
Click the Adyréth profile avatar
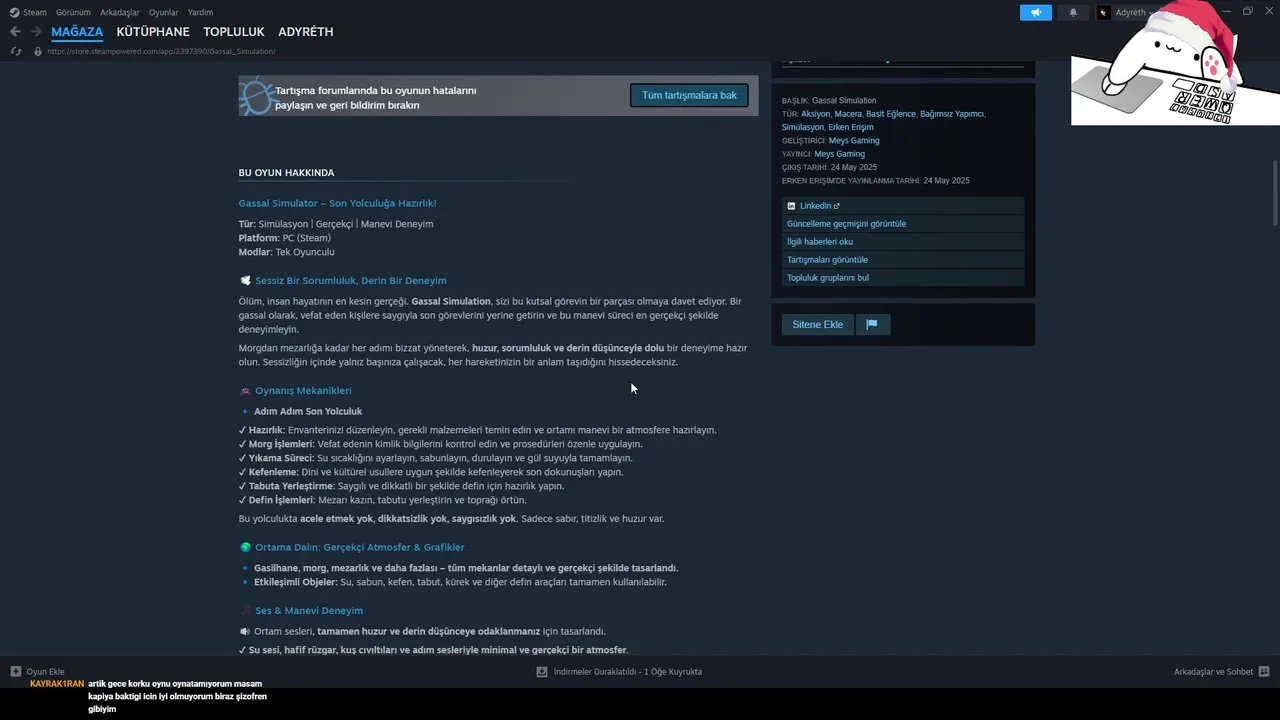click(1104, 13)
